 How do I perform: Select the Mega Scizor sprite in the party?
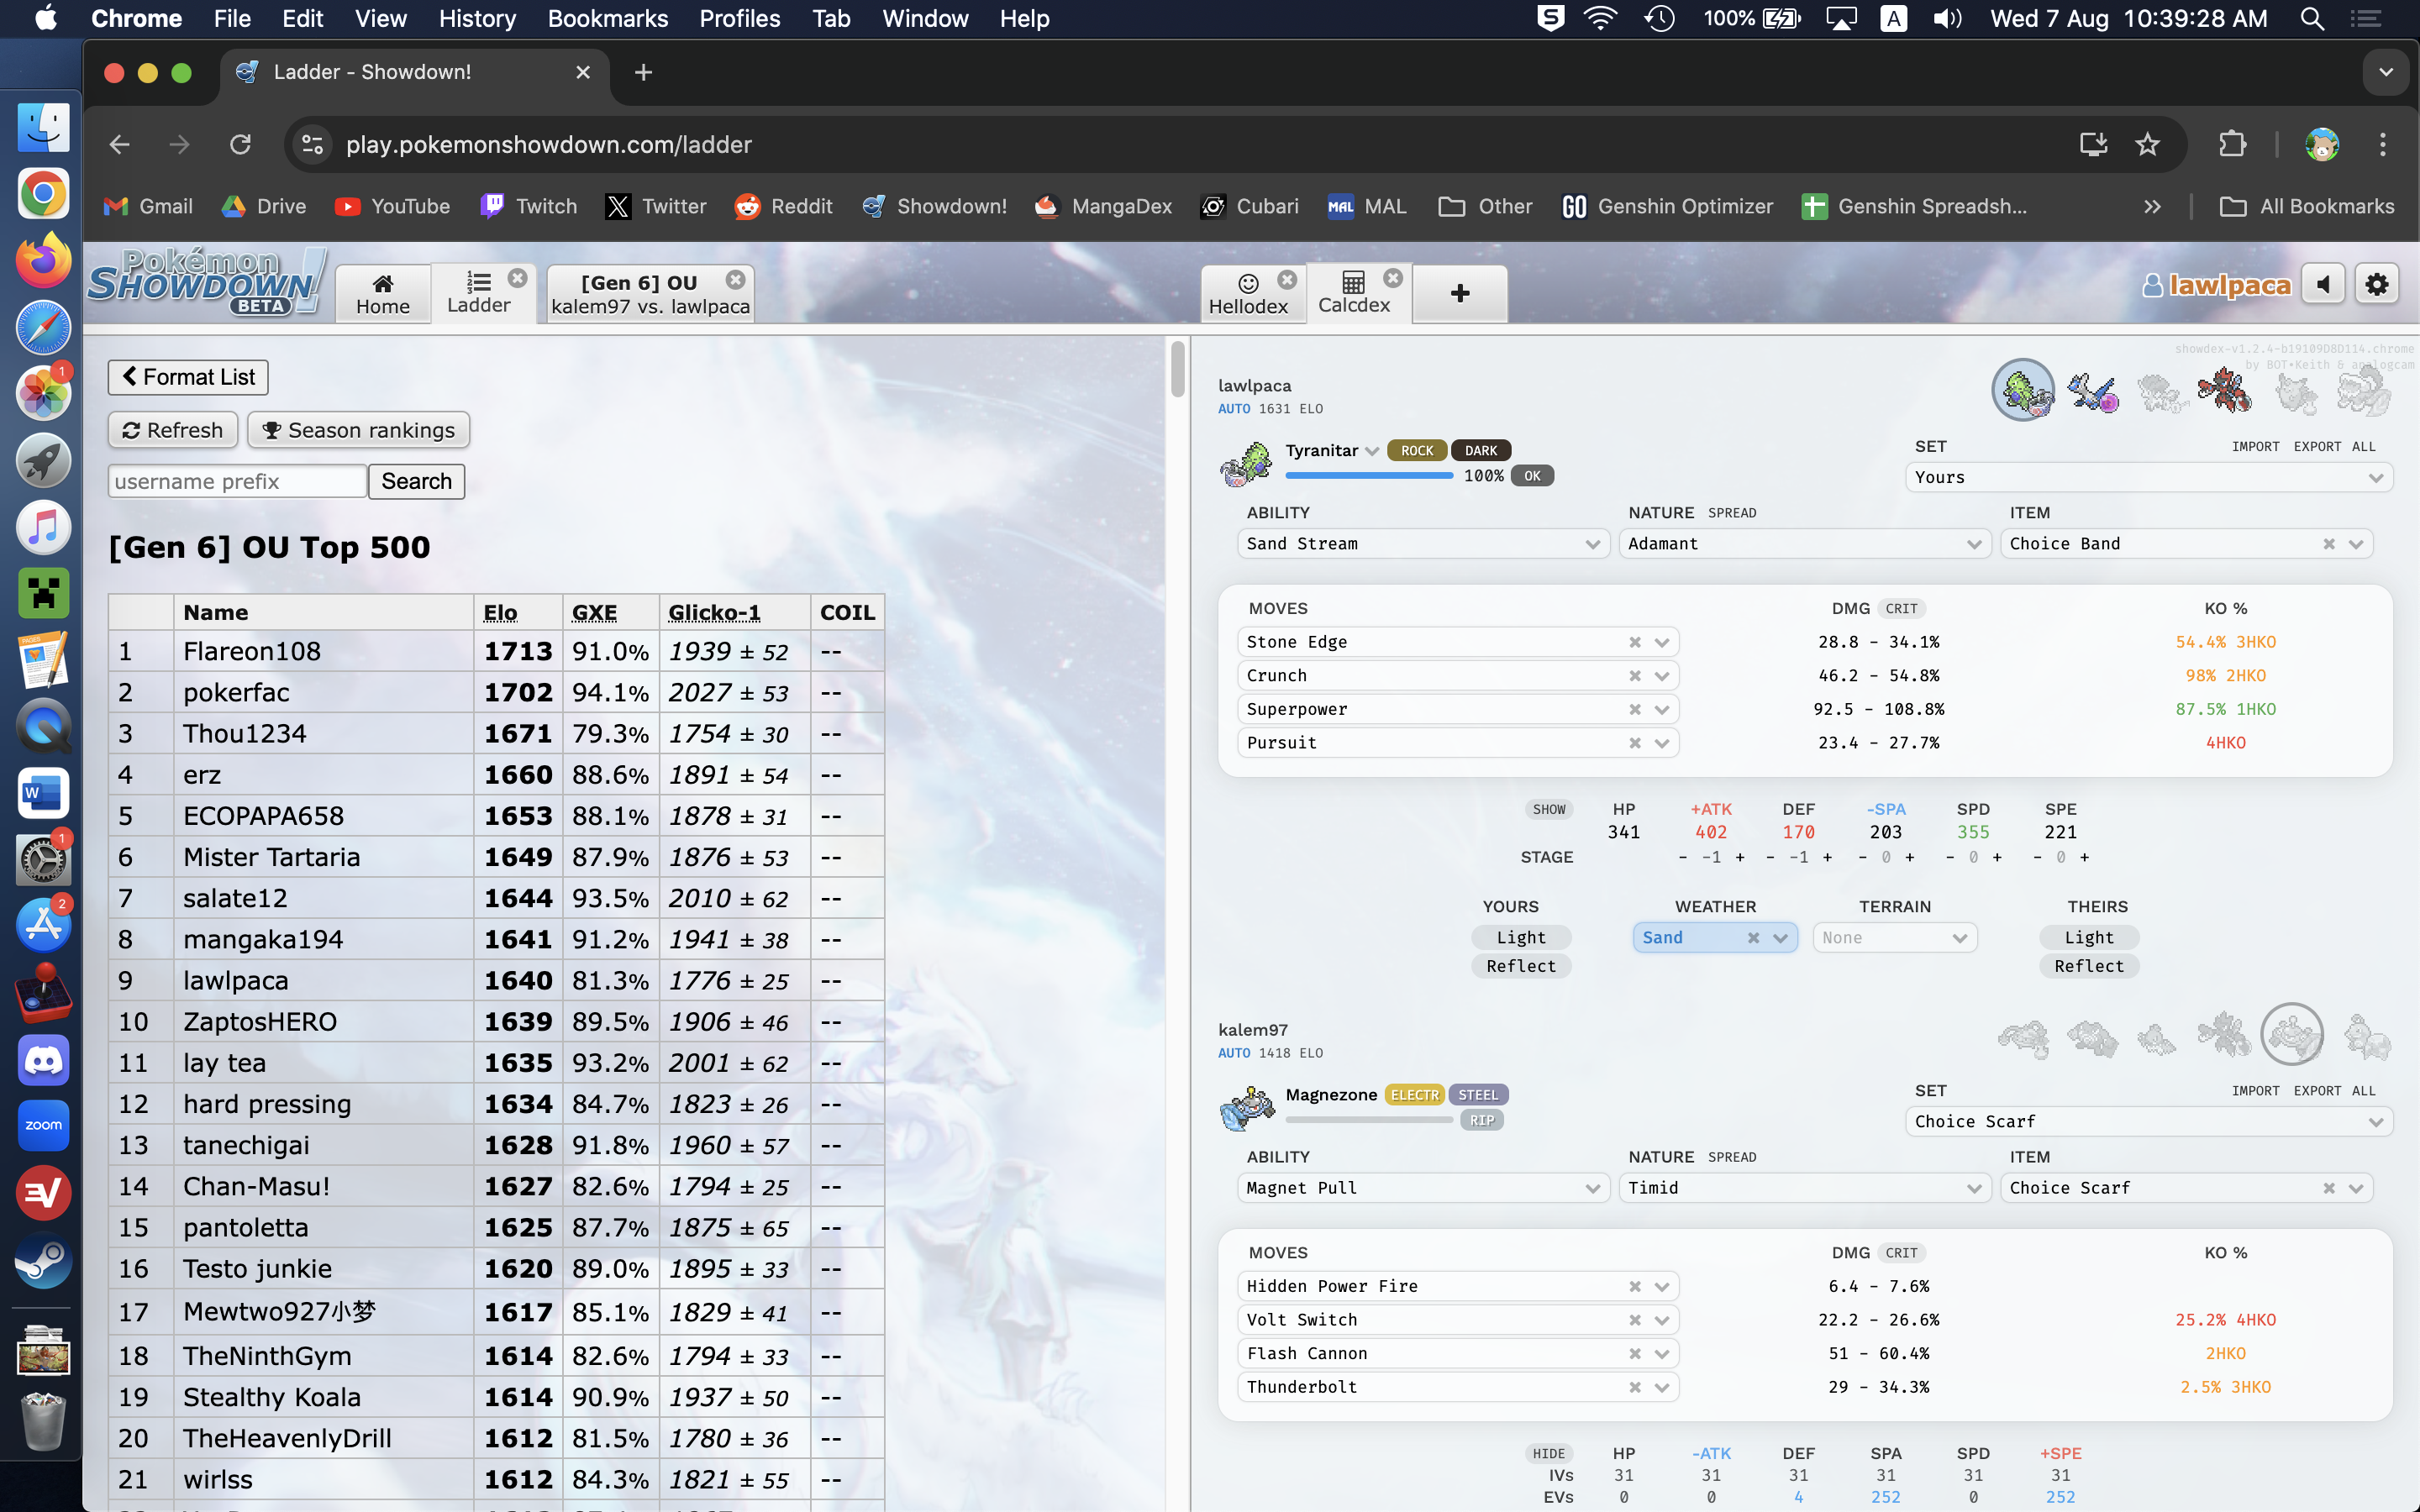pyautogui.click(x=2226, y=391)
